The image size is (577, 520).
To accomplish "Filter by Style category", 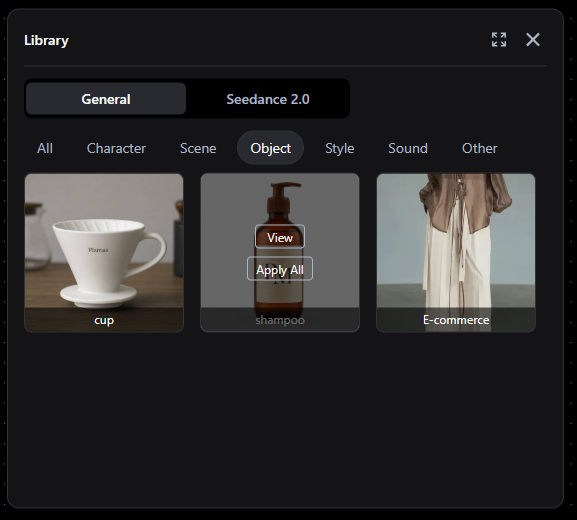I will tap(340, 148).
